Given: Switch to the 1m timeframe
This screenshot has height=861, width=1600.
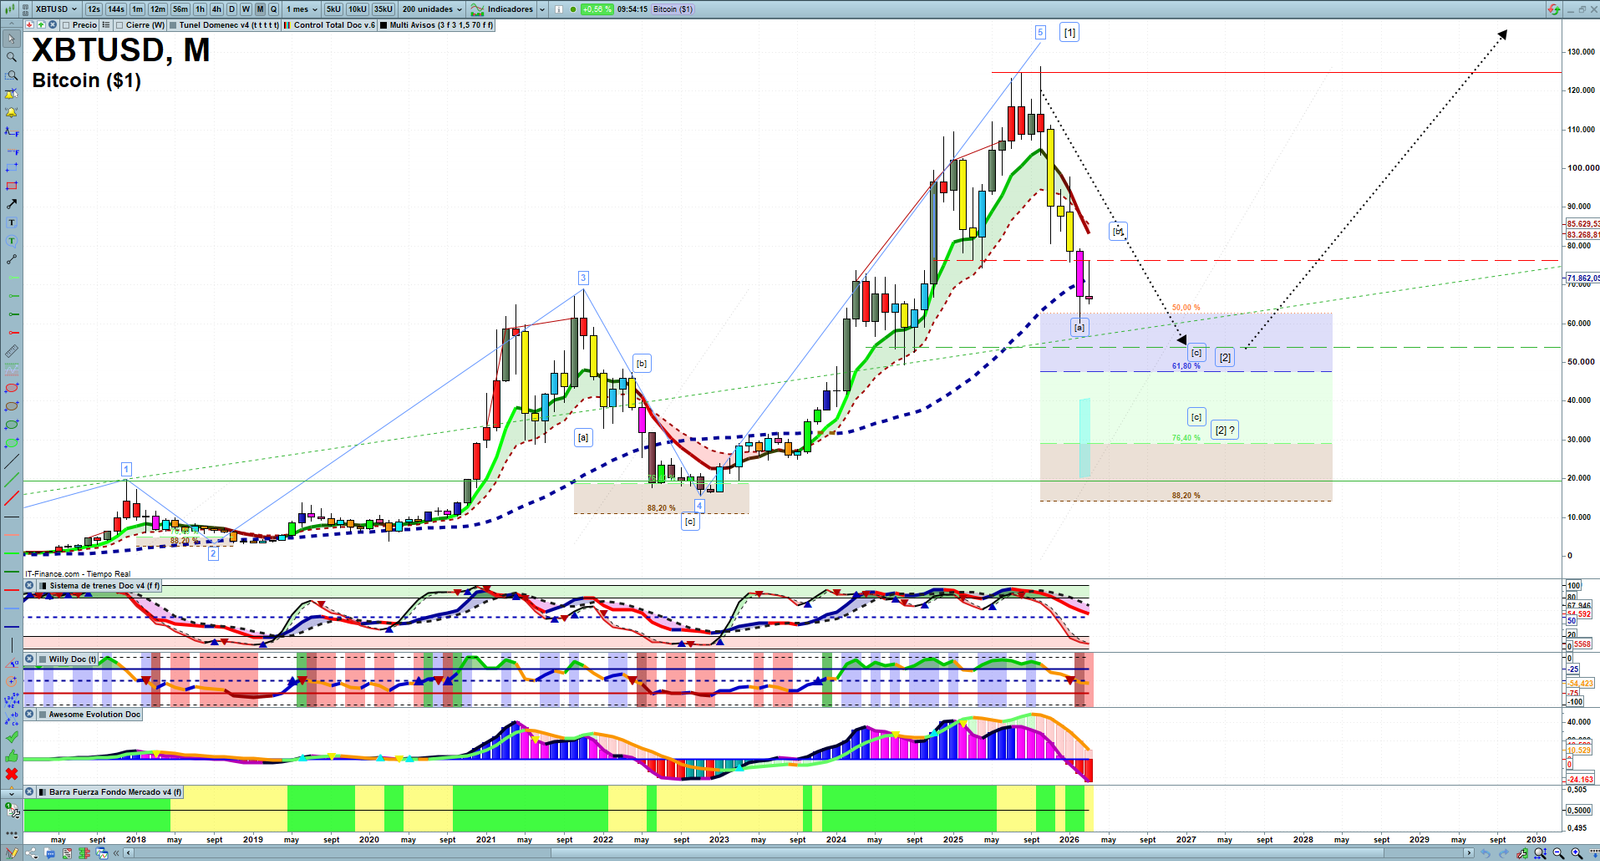Looking at the screenshot, I should point(137,9).
